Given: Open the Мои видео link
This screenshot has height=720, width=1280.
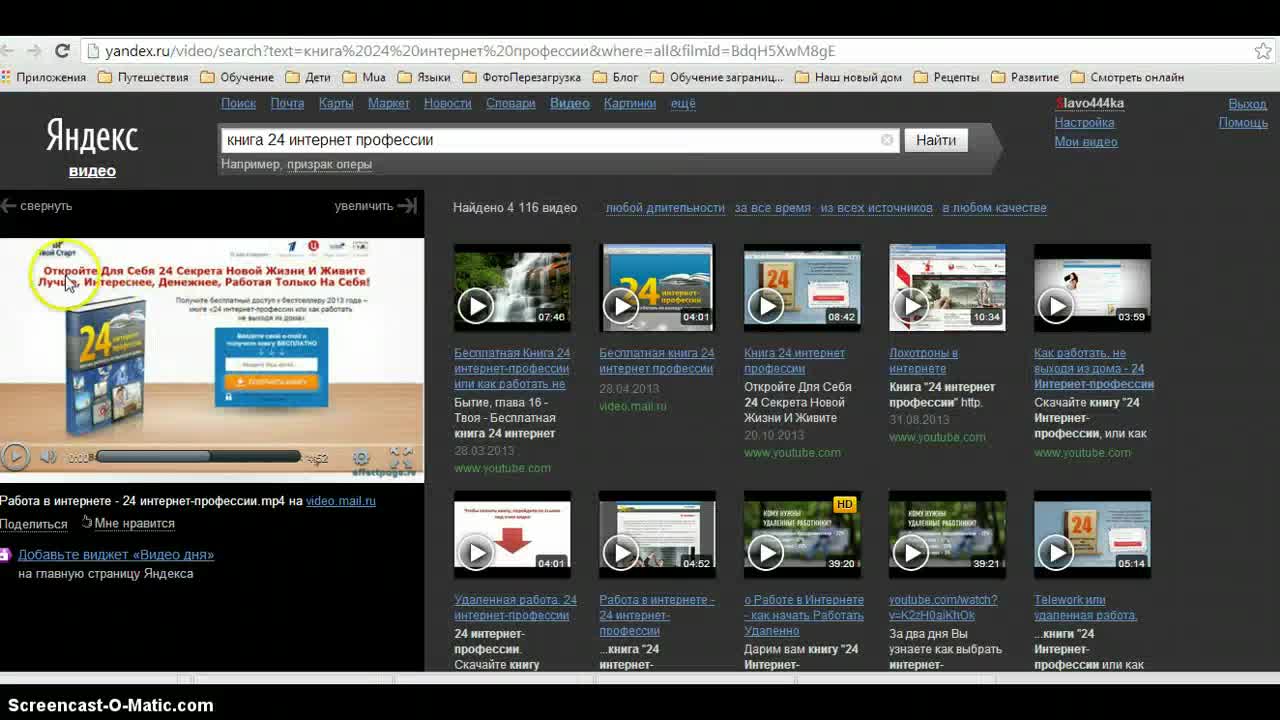Looking at the screenshot, I should [1086, 141].
